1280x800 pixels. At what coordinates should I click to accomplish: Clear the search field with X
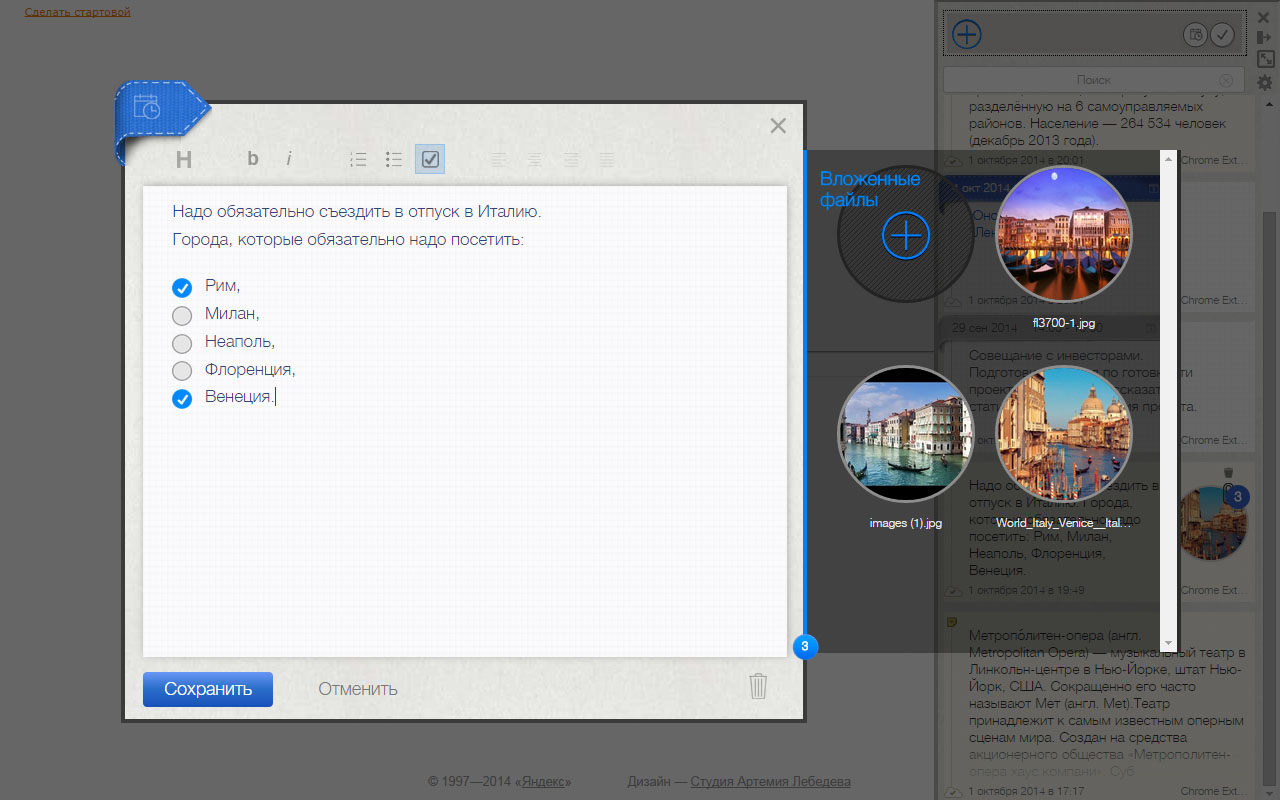1226,80
